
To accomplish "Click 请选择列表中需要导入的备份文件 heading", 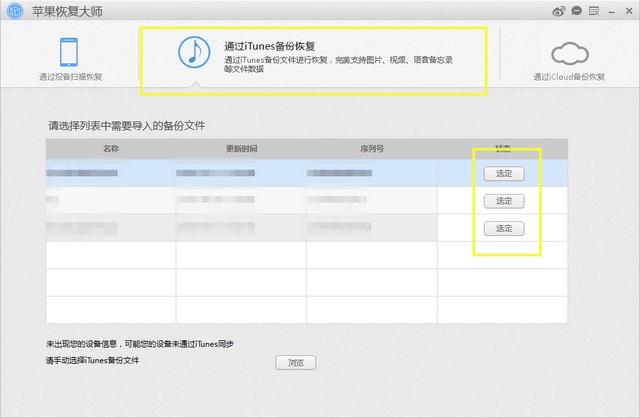I will point(127,126).
